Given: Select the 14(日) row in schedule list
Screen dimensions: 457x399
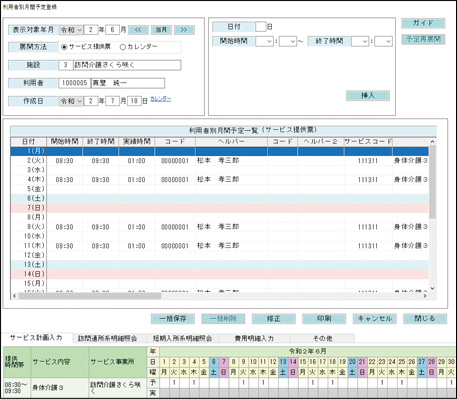Looking at the screenshot, I should tap(219, 274).
